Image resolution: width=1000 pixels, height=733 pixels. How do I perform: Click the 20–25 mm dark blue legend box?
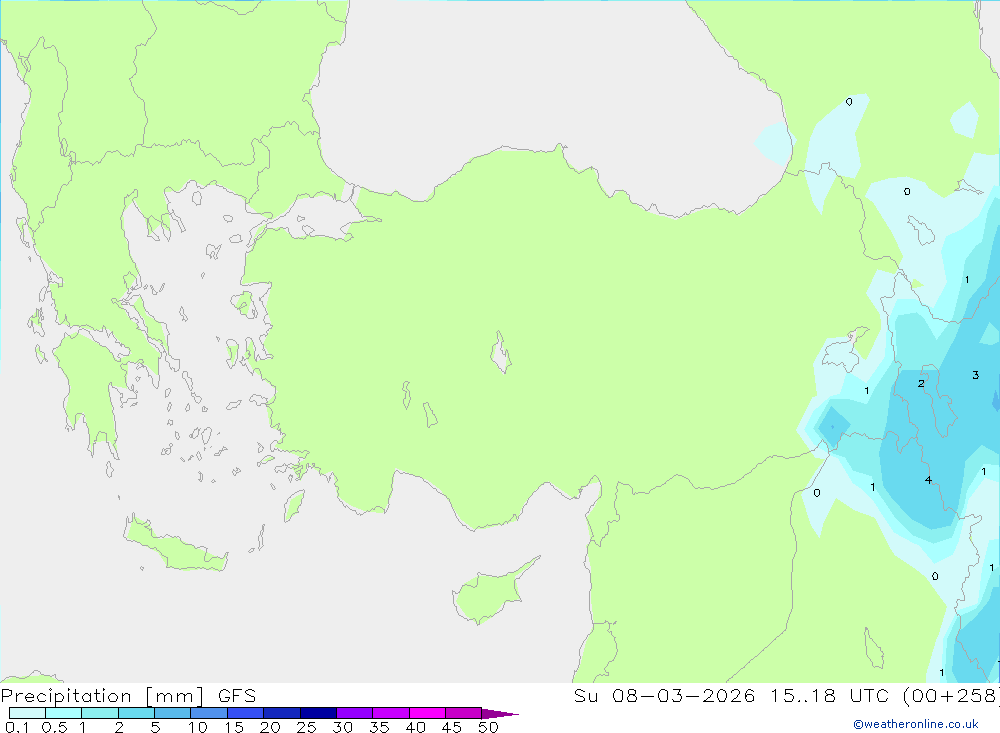point(282,713)
